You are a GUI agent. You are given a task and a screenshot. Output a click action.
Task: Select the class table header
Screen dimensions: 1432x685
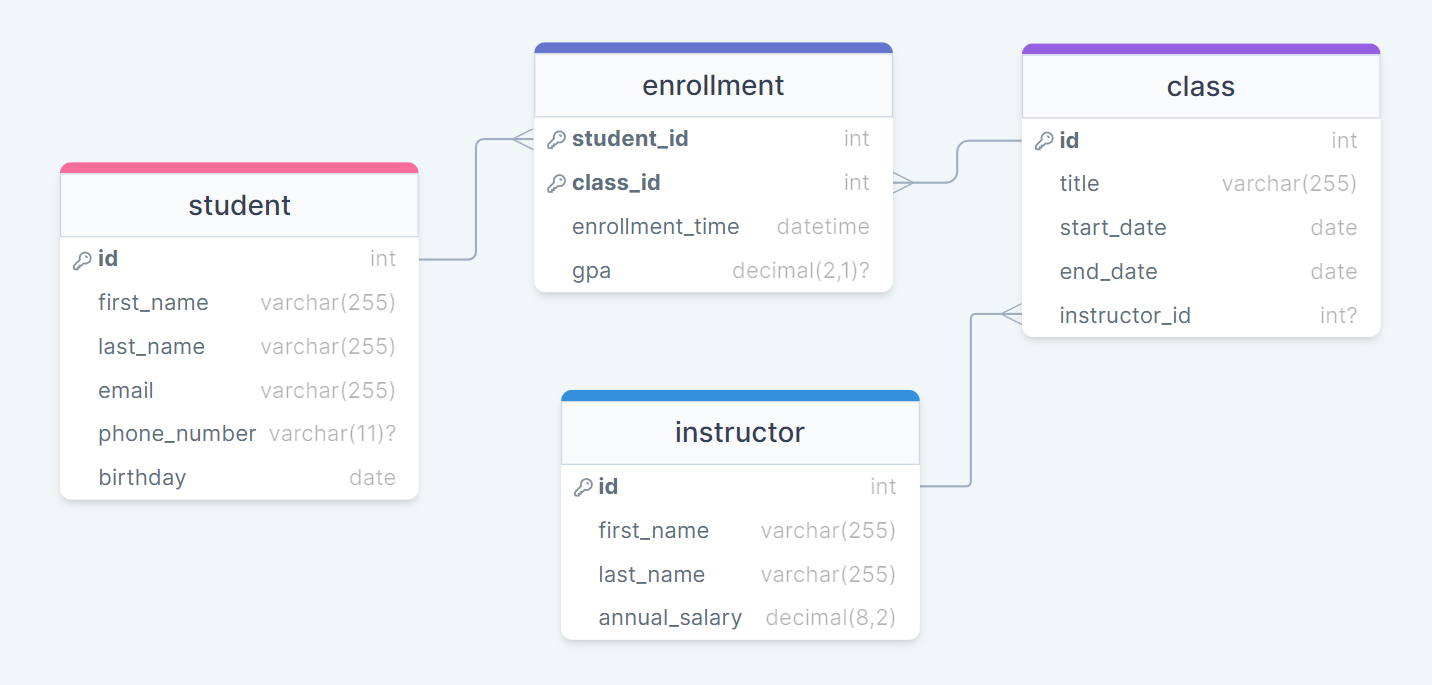tap(1201, 86)
